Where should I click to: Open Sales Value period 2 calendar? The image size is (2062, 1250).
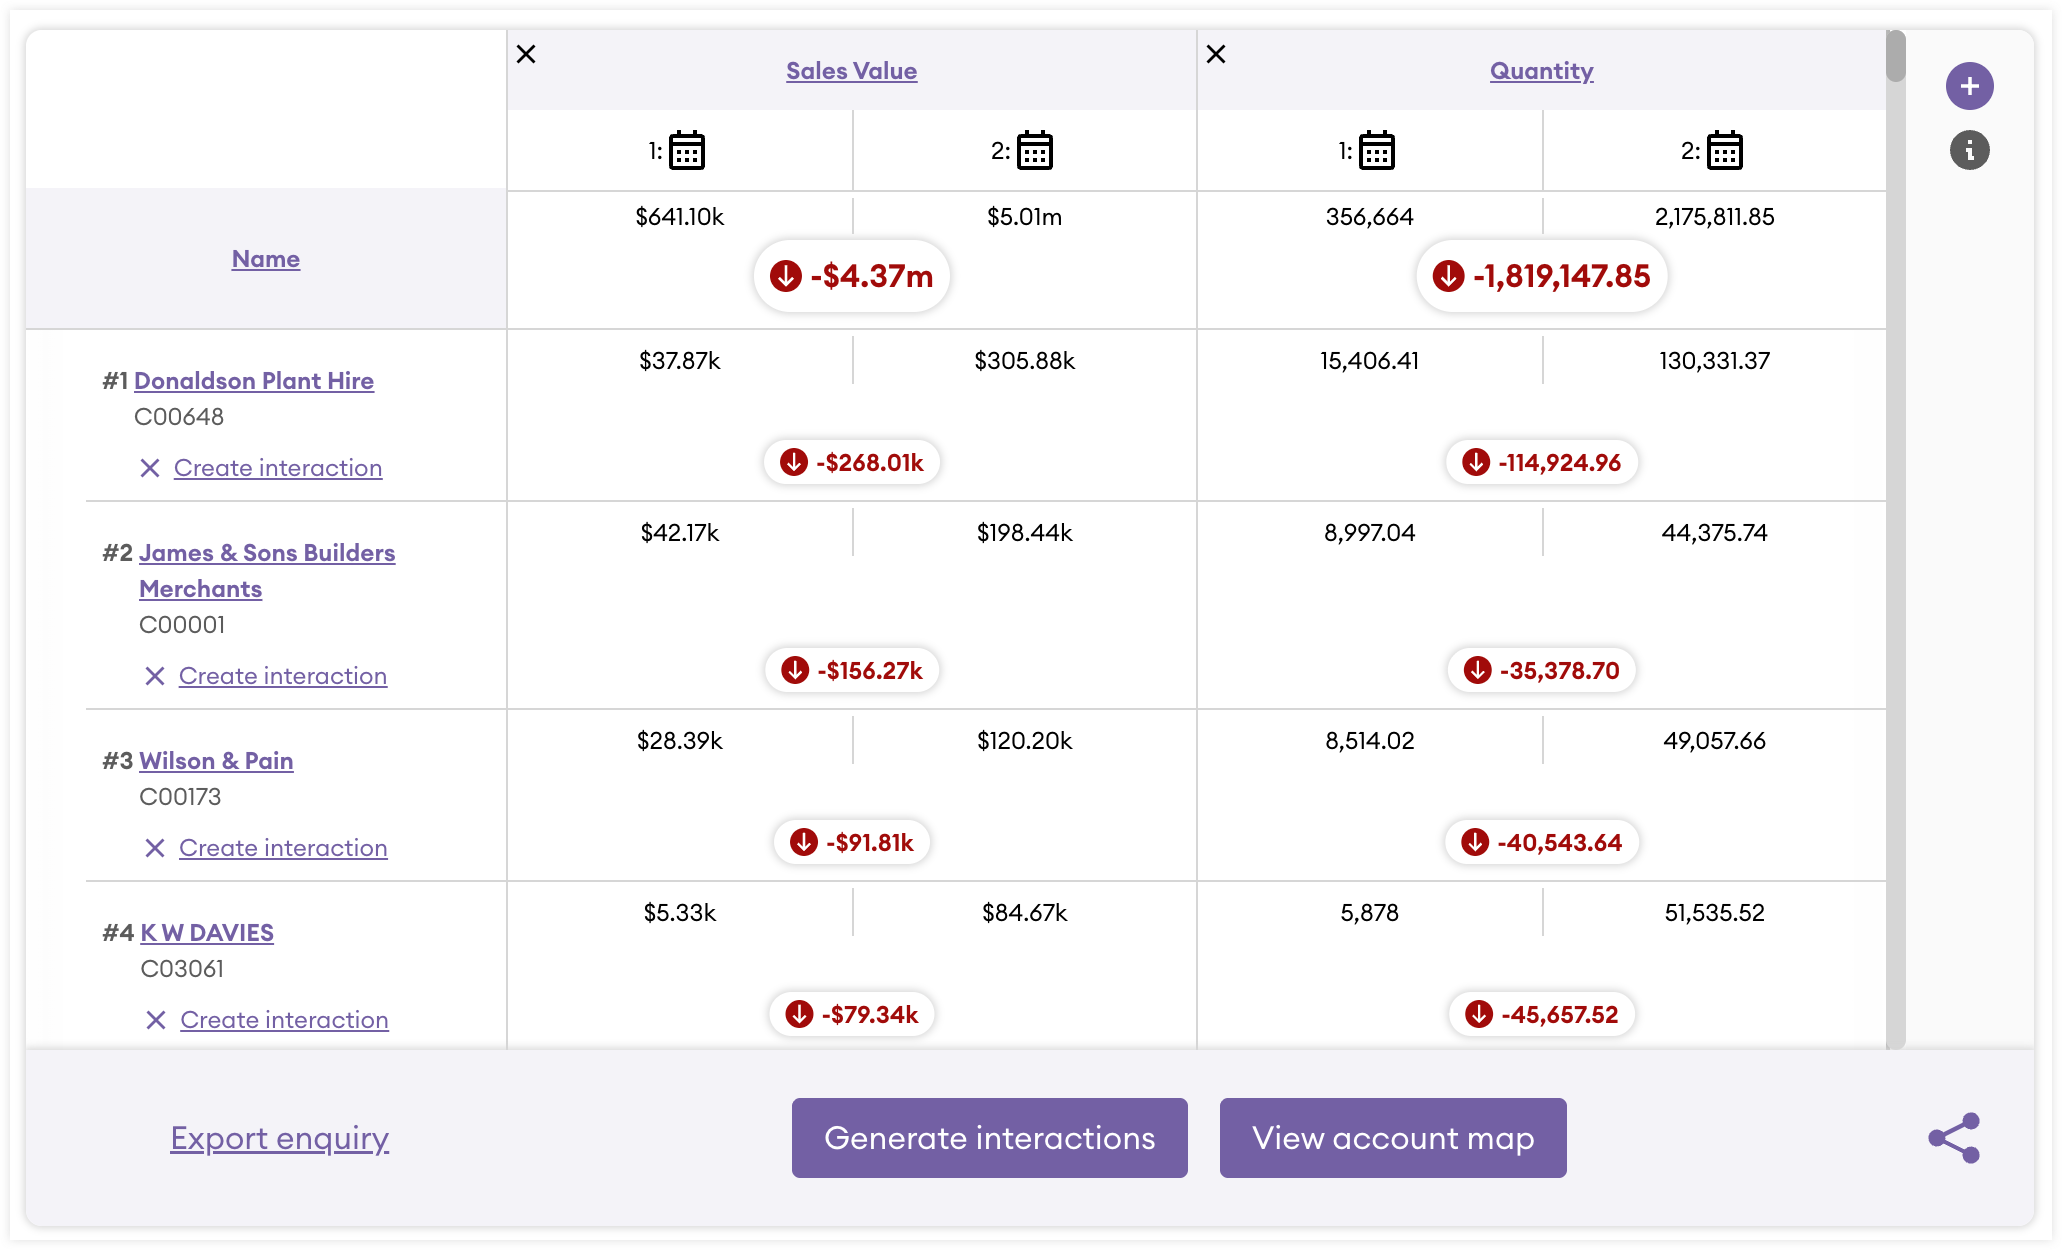[1035, 151]
